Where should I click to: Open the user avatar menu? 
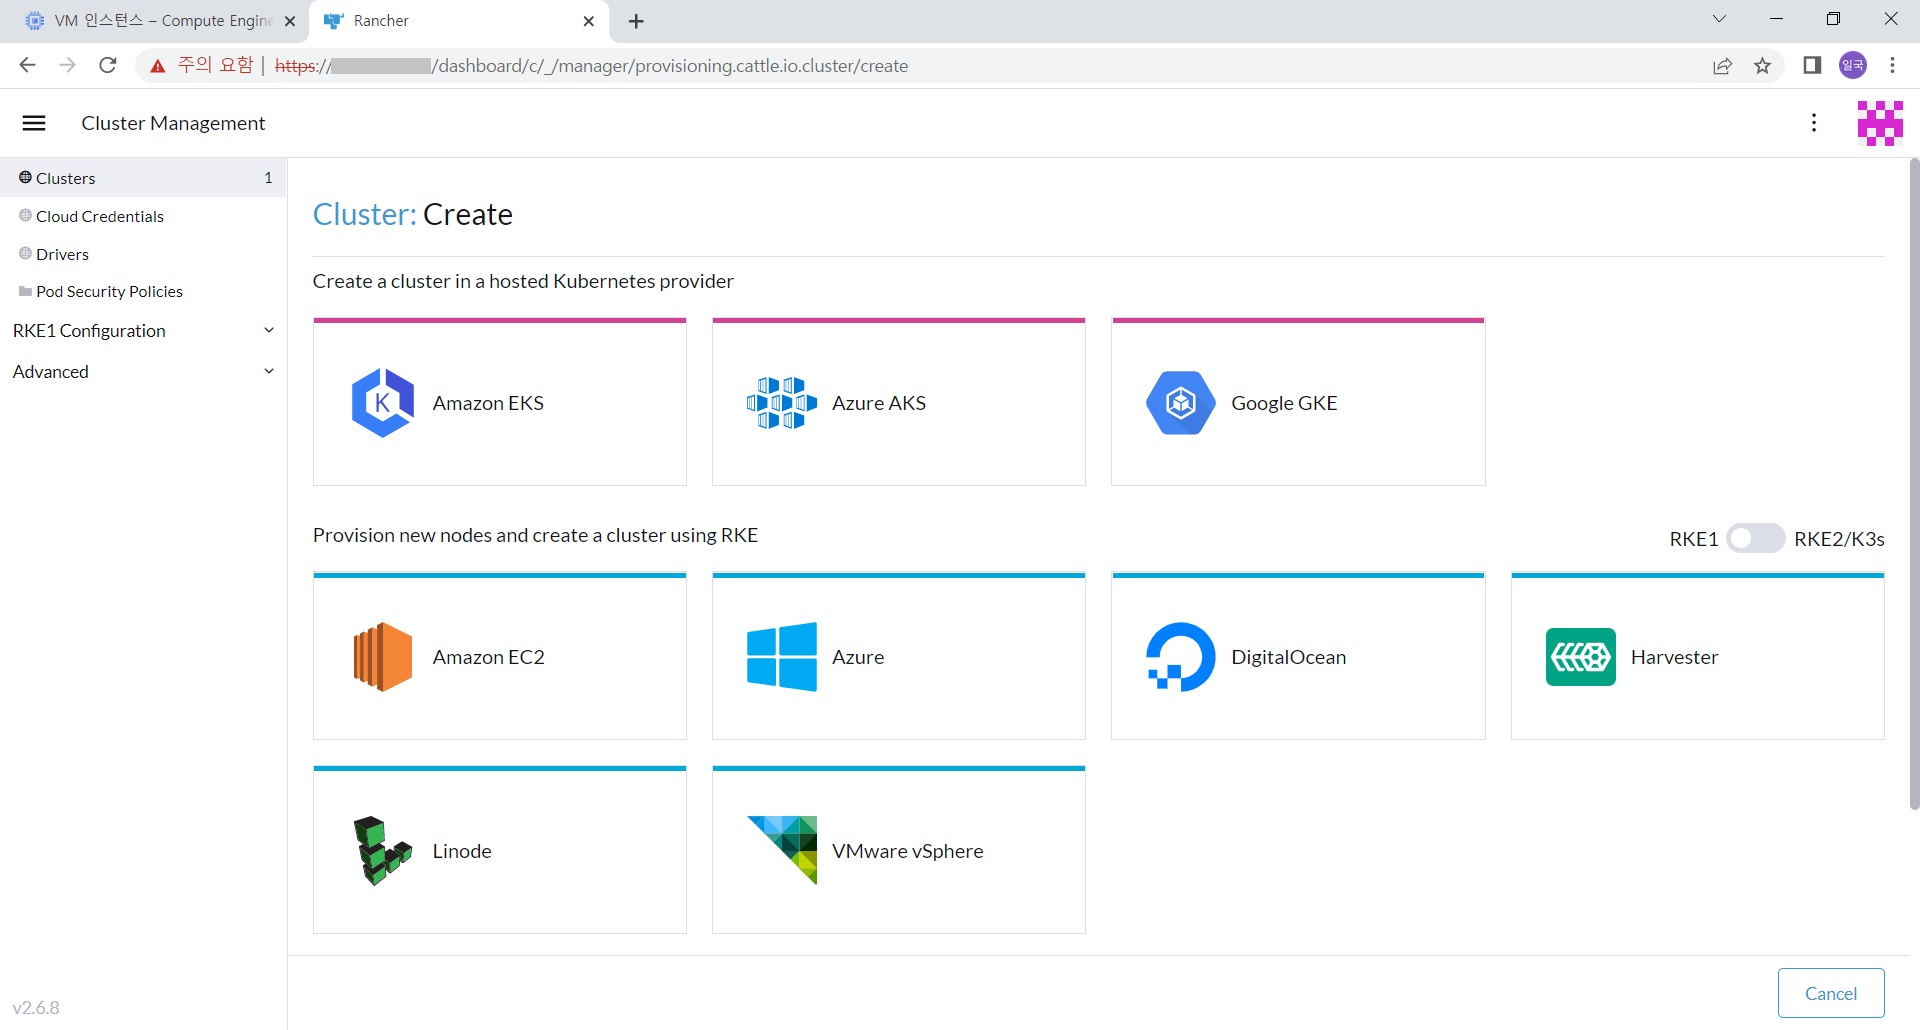point(1880,123)
